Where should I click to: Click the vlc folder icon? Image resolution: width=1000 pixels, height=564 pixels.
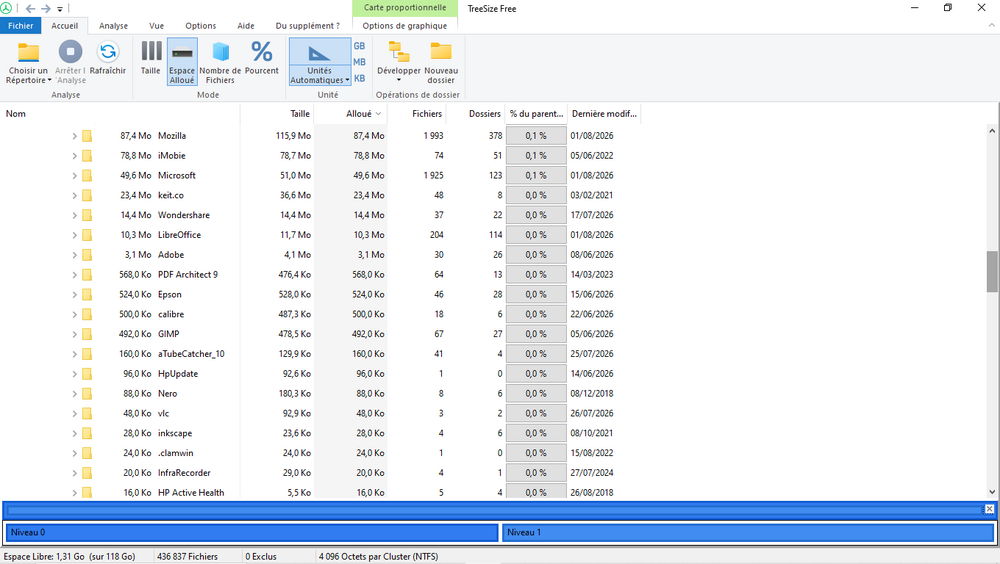[87, 413]
